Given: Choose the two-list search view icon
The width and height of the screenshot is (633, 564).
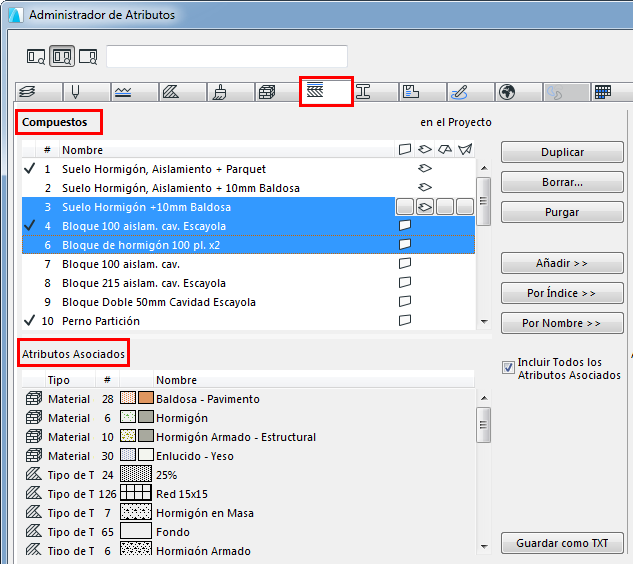Looking at the screenshot, I should click(x=62, y=56).
